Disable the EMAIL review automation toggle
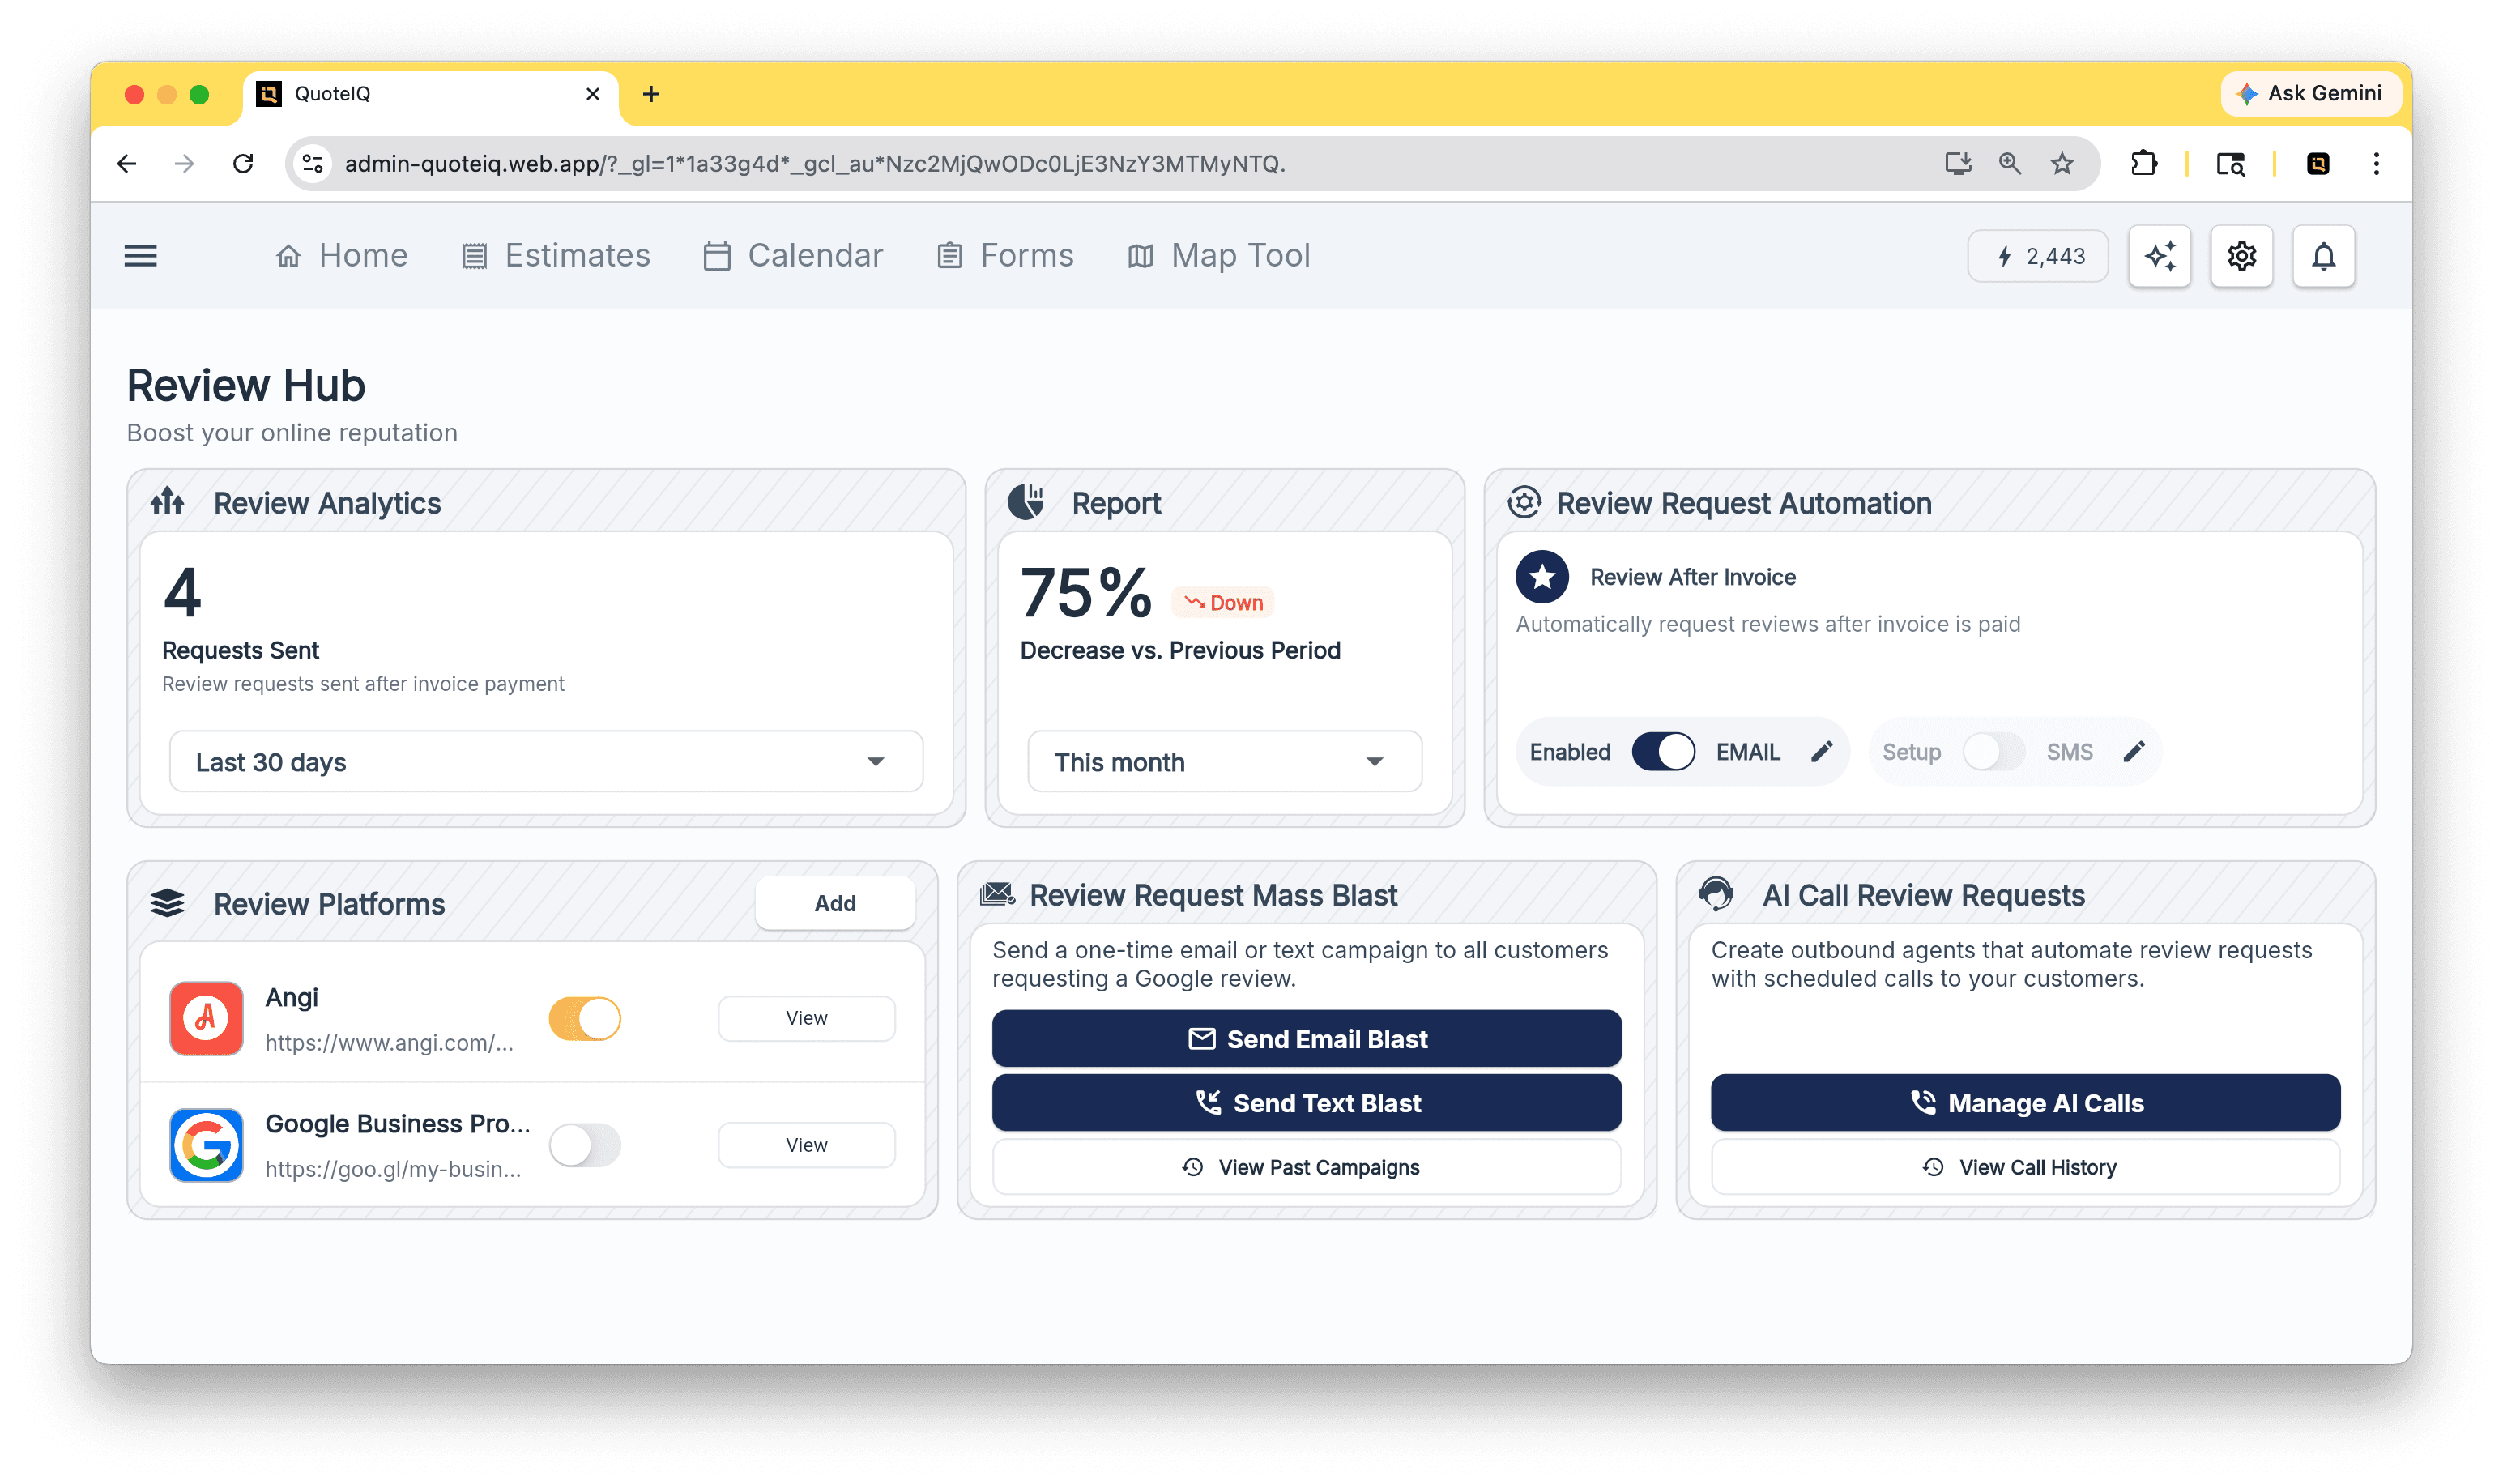 [x=1663, y=751]
